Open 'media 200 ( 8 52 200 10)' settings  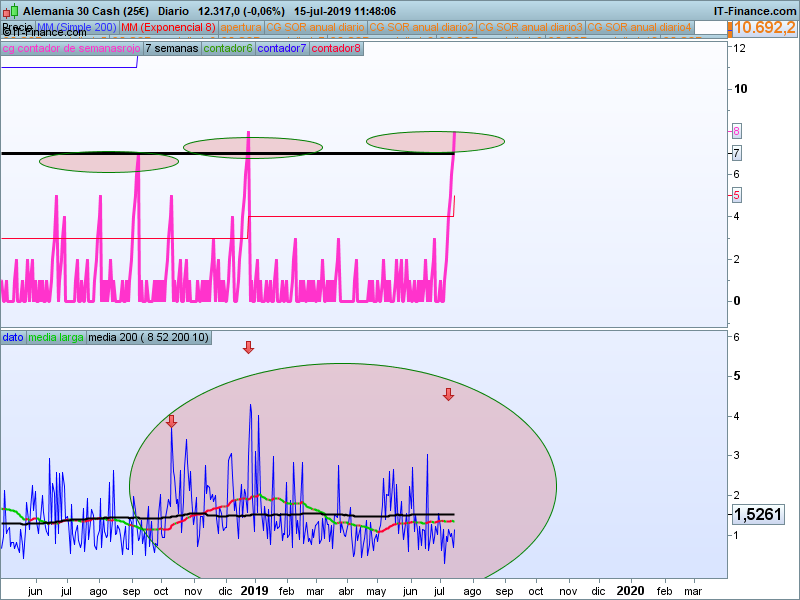(148, 338)
